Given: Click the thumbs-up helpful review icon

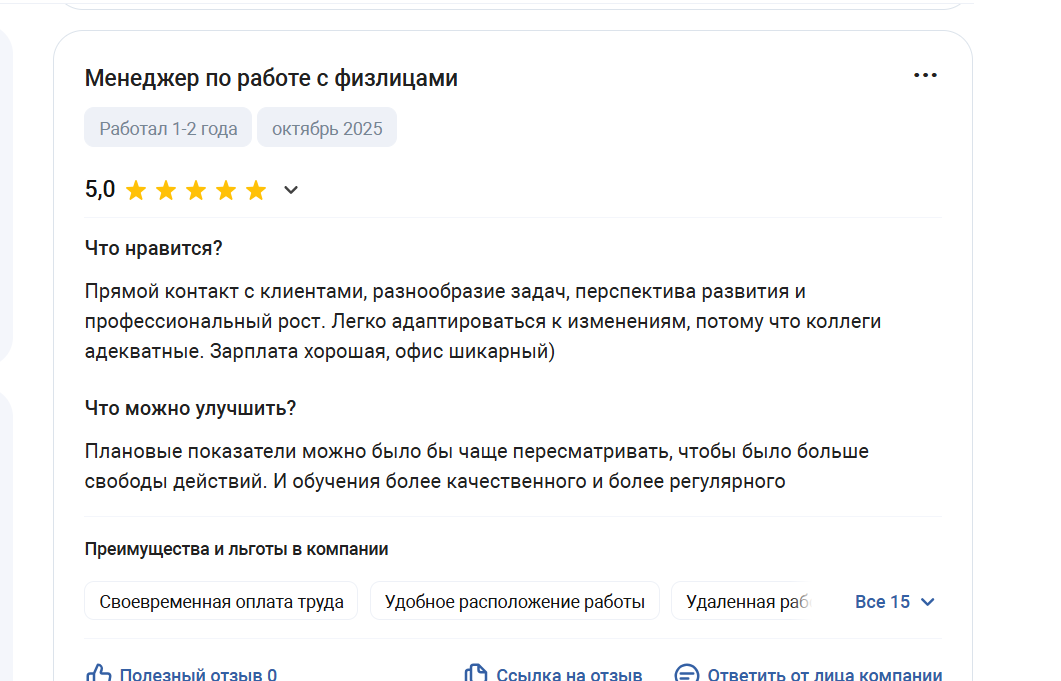Looking at the screenshot, I should pos(99,673).
